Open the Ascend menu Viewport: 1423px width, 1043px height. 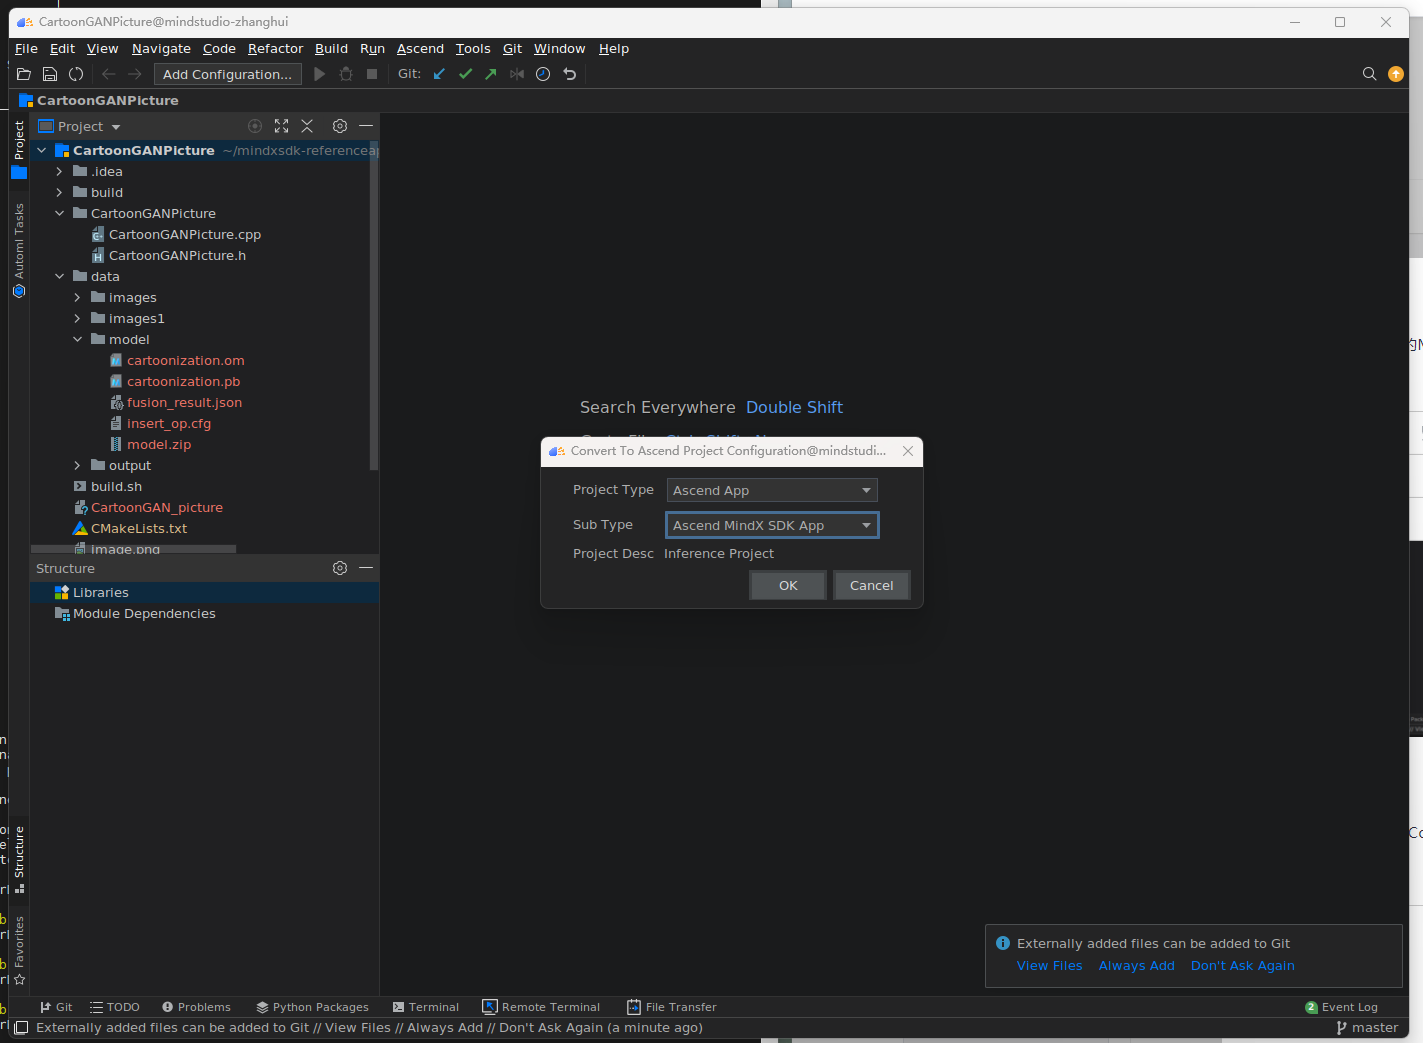[420, 49]
